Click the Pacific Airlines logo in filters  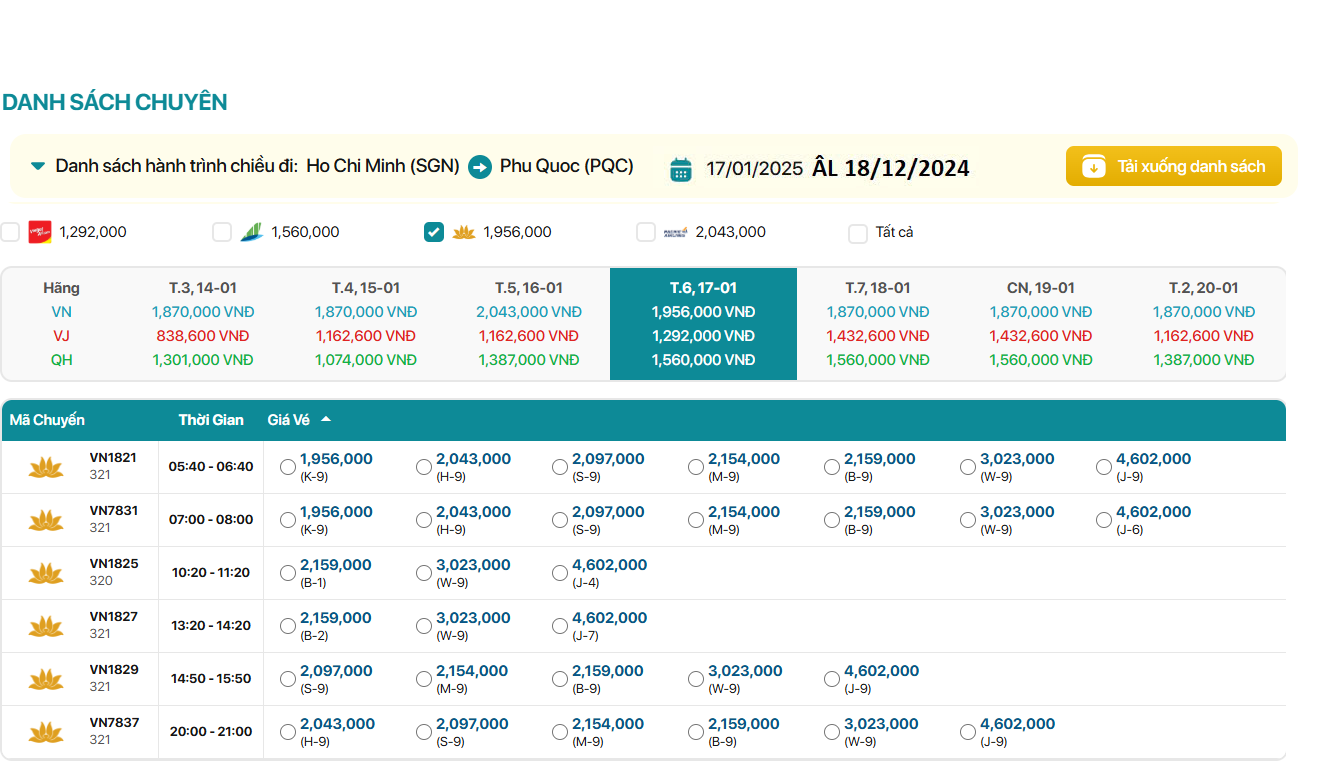coord(675,232)
